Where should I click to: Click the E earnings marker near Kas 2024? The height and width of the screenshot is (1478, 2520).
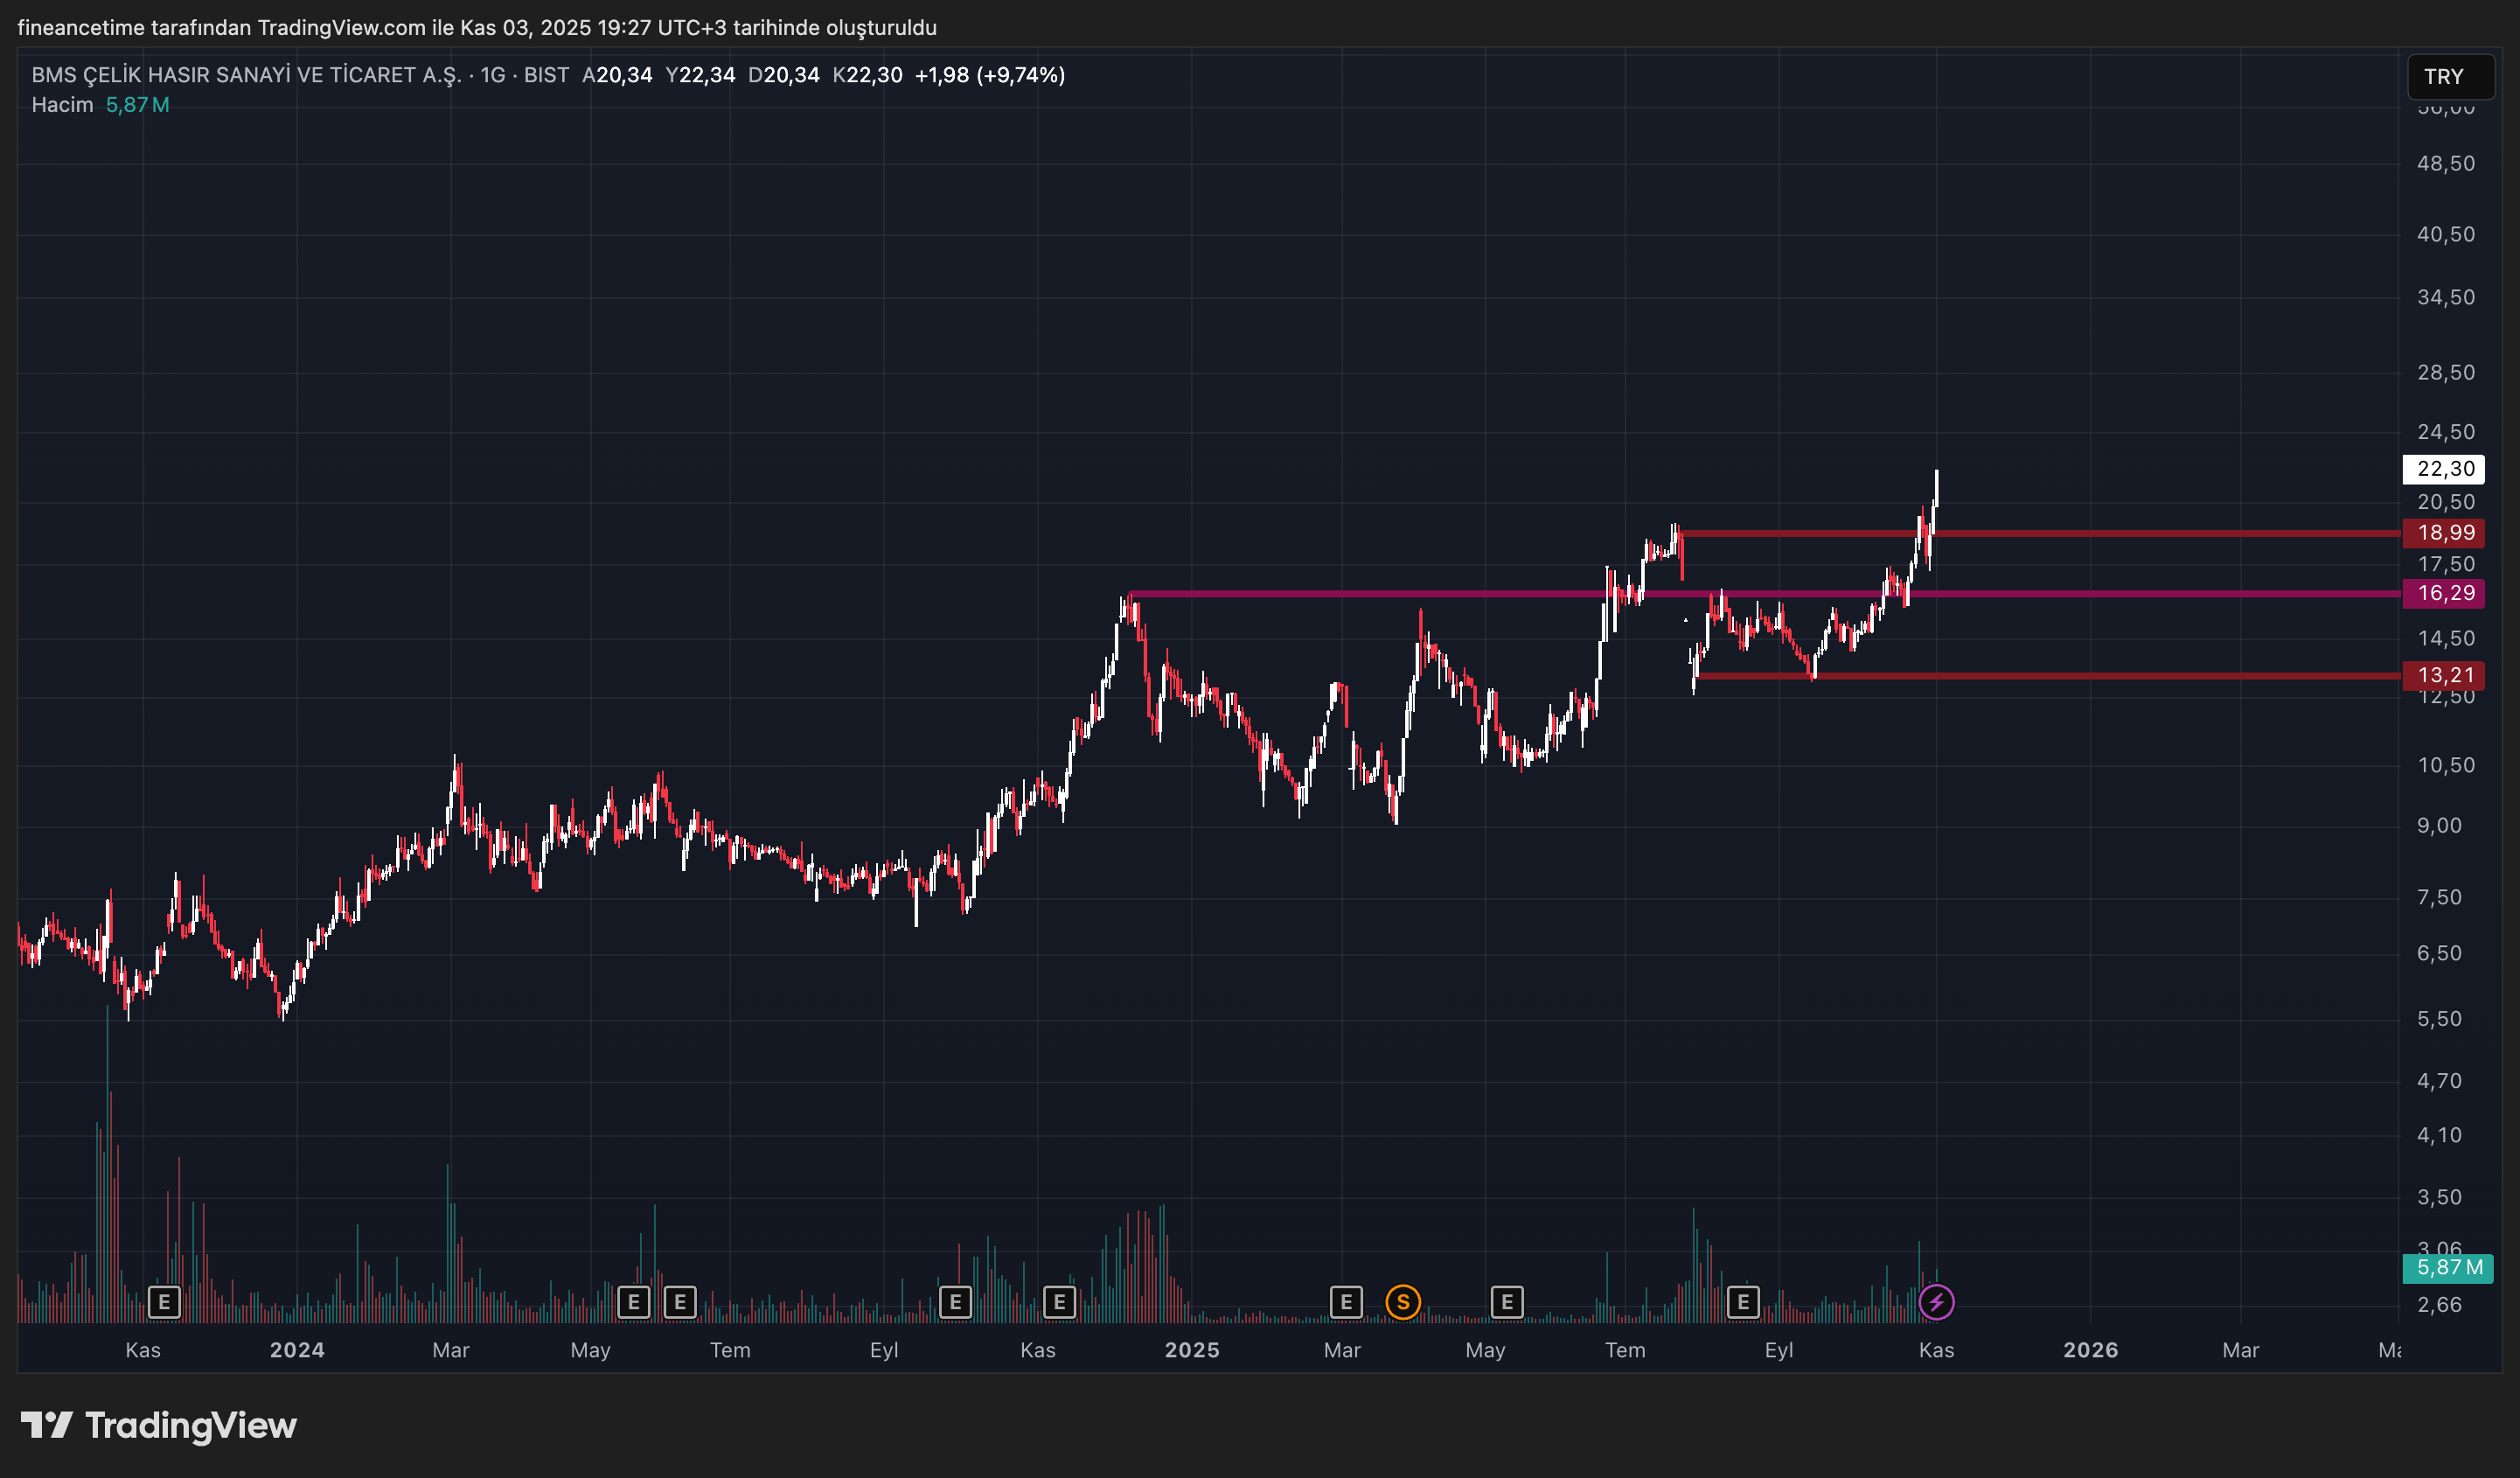click(1061, 1301)
